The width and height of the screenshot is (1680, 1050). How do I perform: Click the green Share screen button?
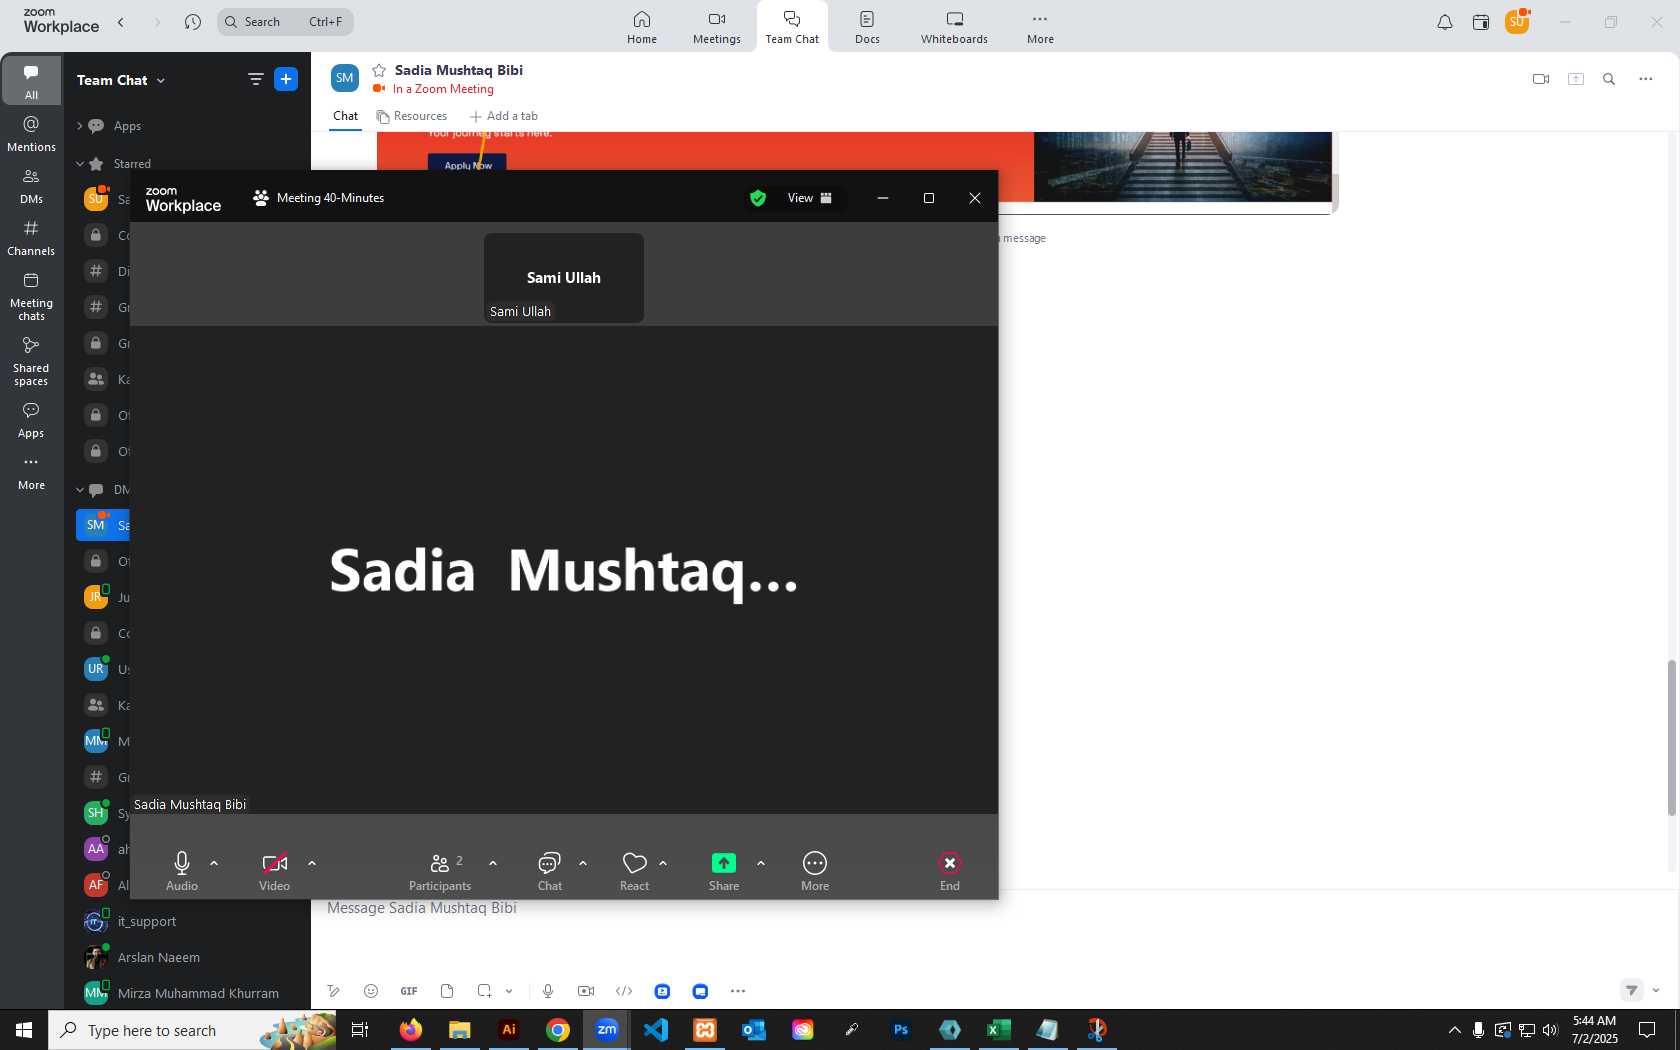click(x=724, y=870)
